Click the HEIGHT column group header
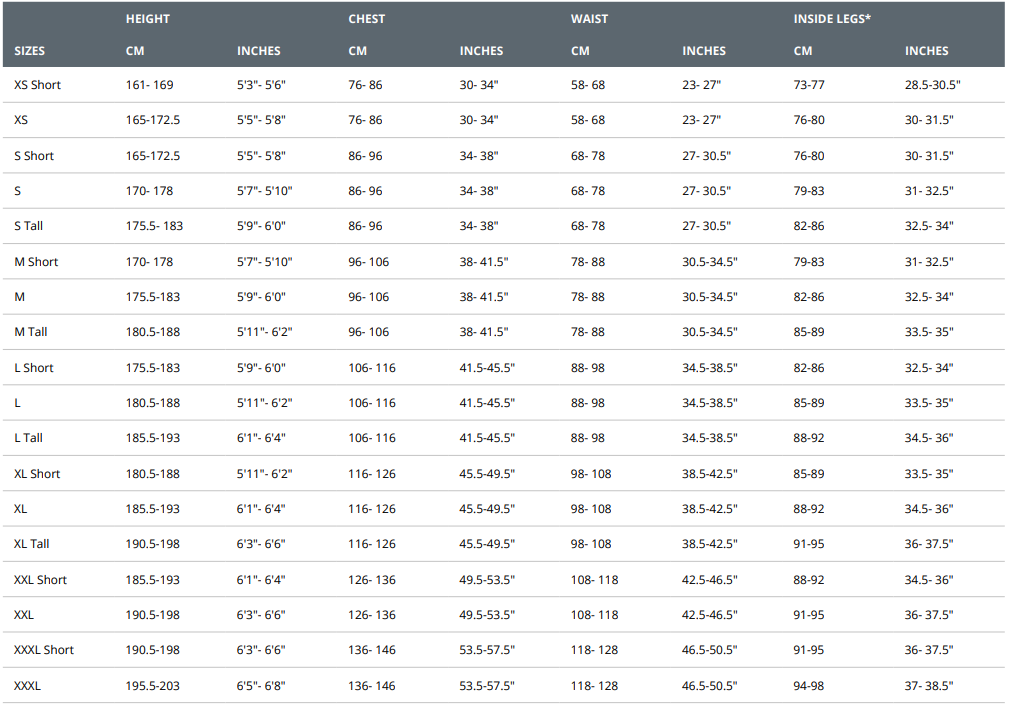Screen dimensions: 1009x706 146,19
